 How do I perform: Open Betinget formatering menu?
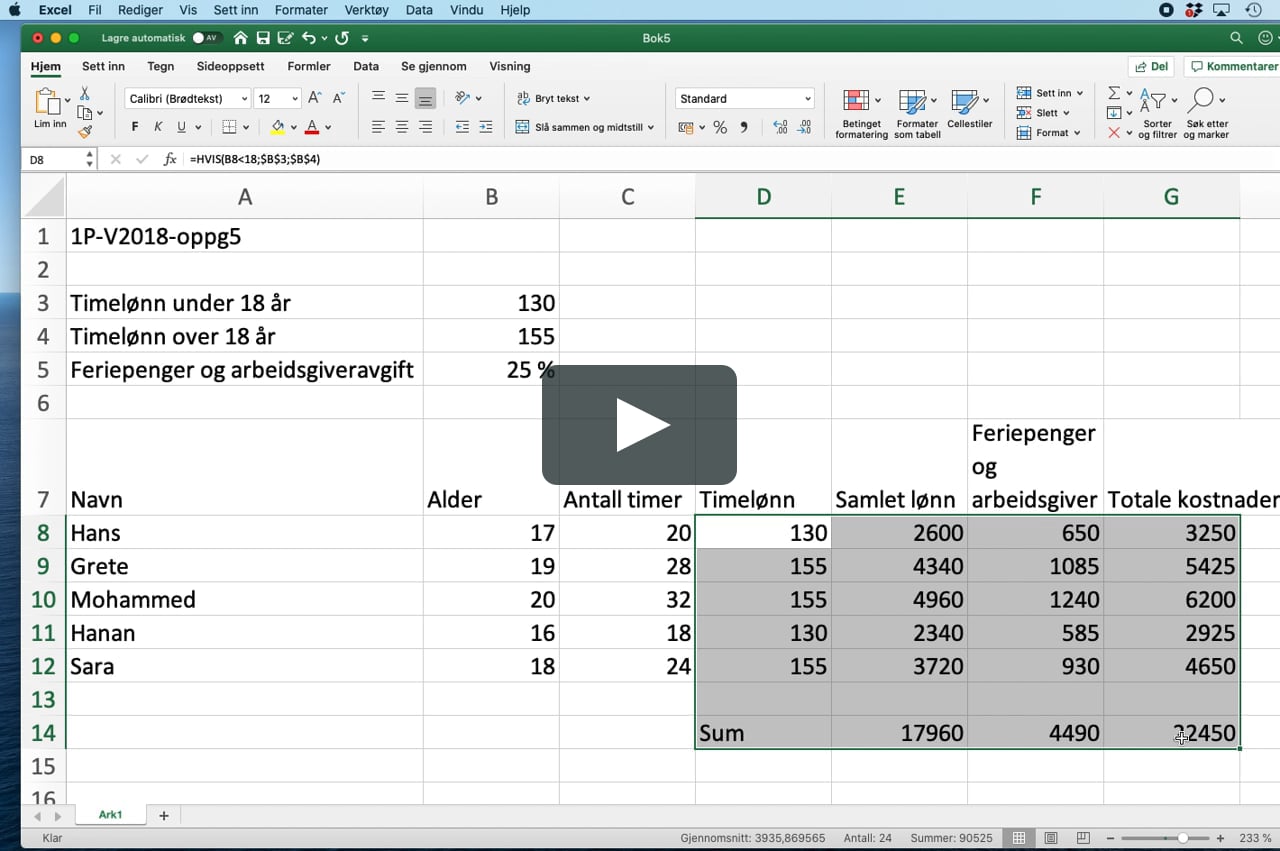click(861, 114)
